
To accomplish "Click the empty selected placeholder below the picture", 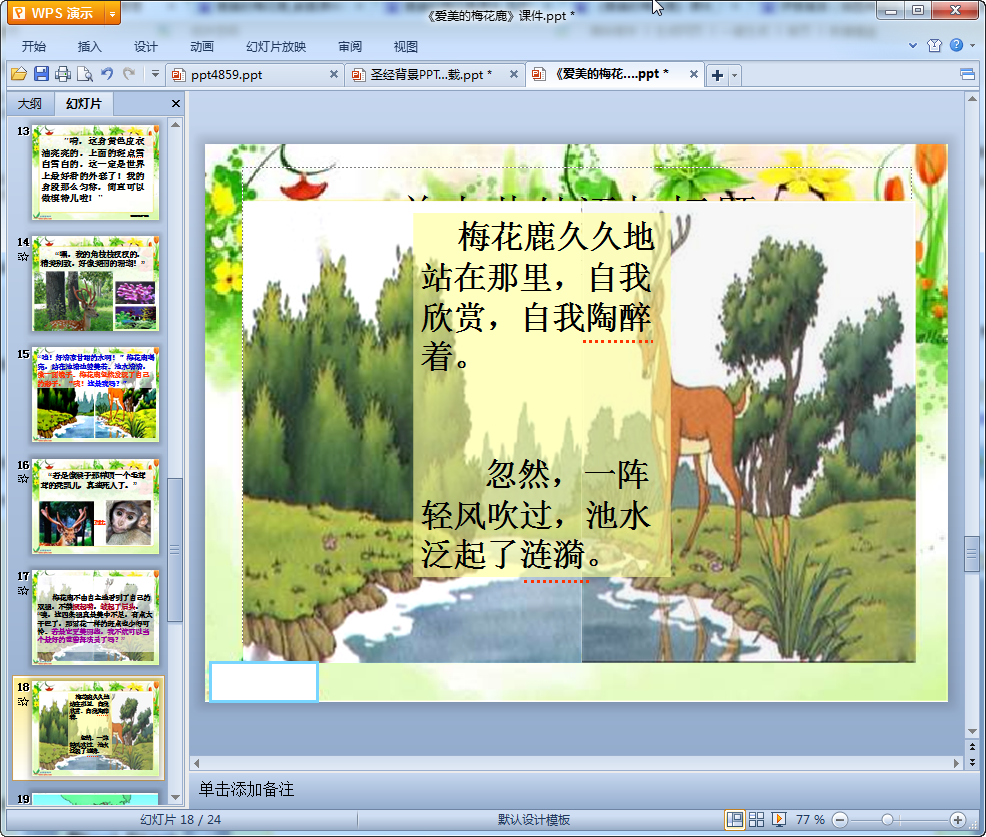I will click(263, 682).
